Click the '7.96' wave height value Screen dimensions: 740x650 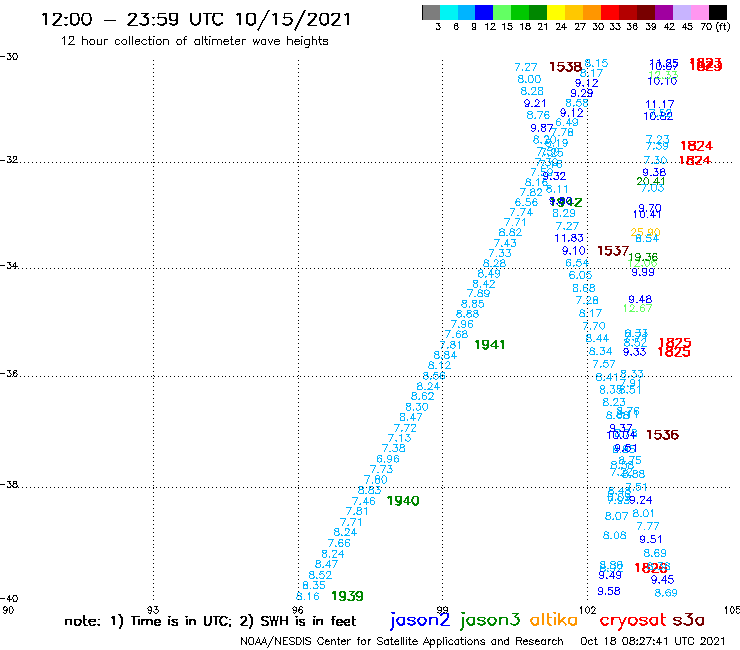[462, 324]
